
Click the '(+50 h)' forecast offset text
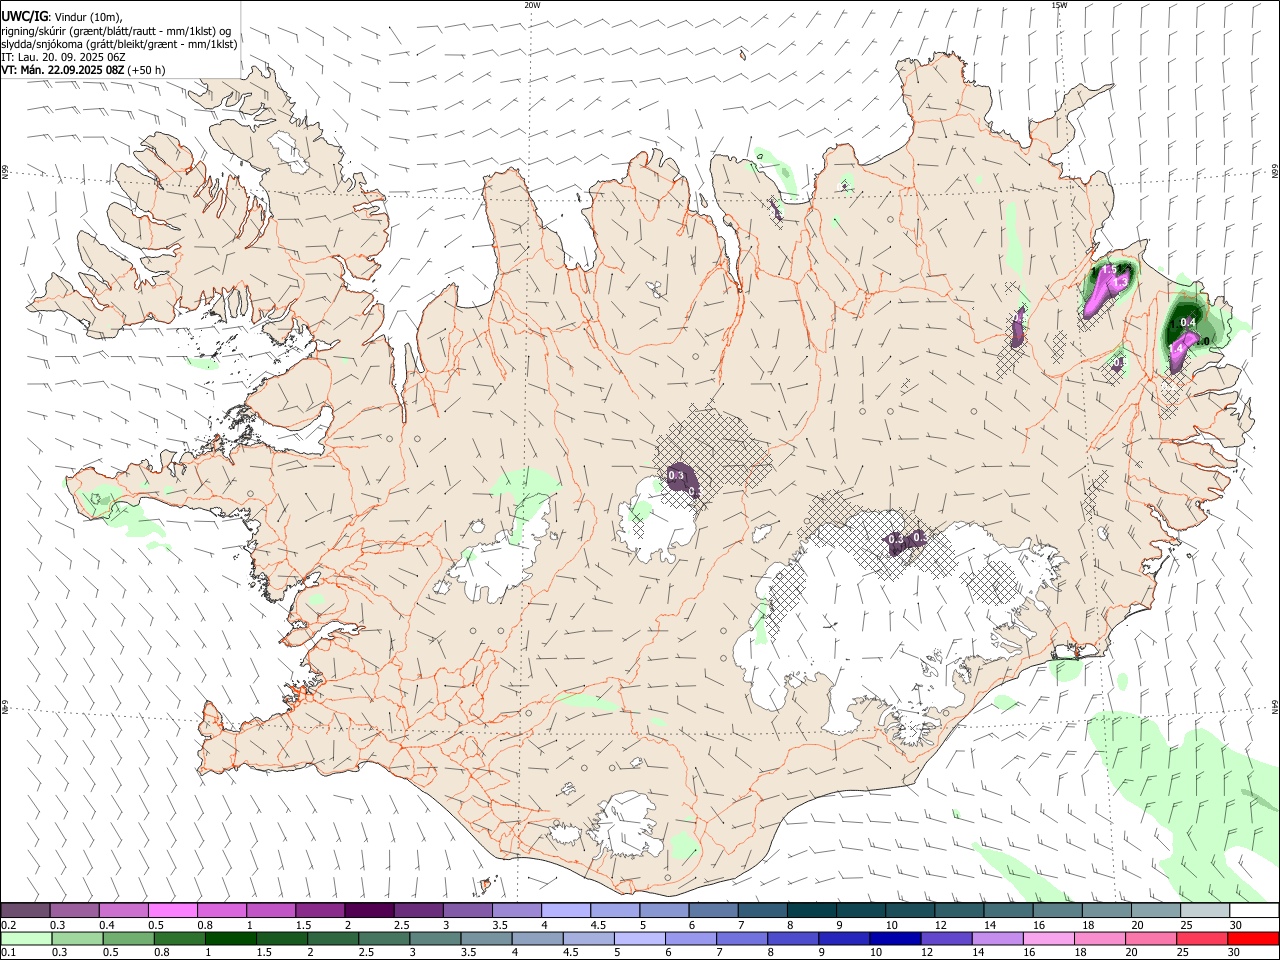pyautogui.click(x=147, y=70)
